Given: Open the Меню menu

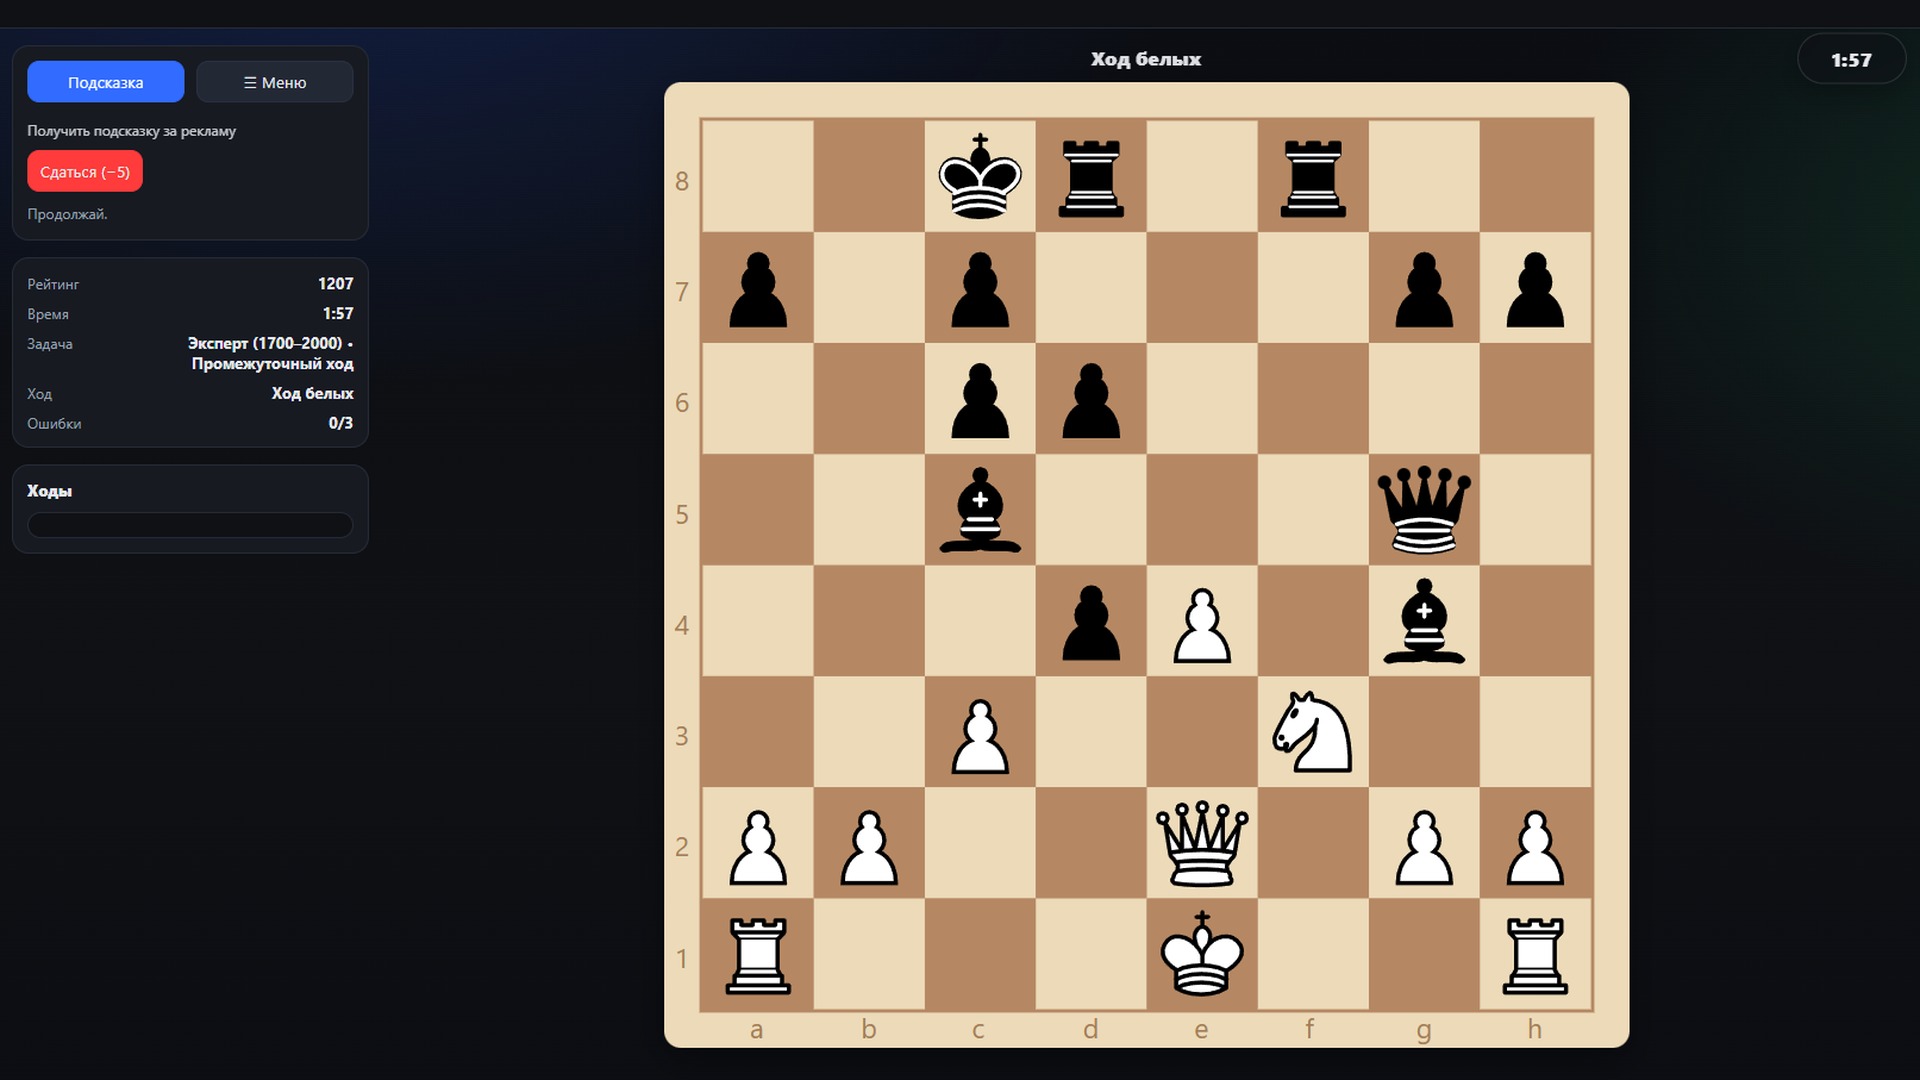Looking at the screenshot, I should click(274, 82).
